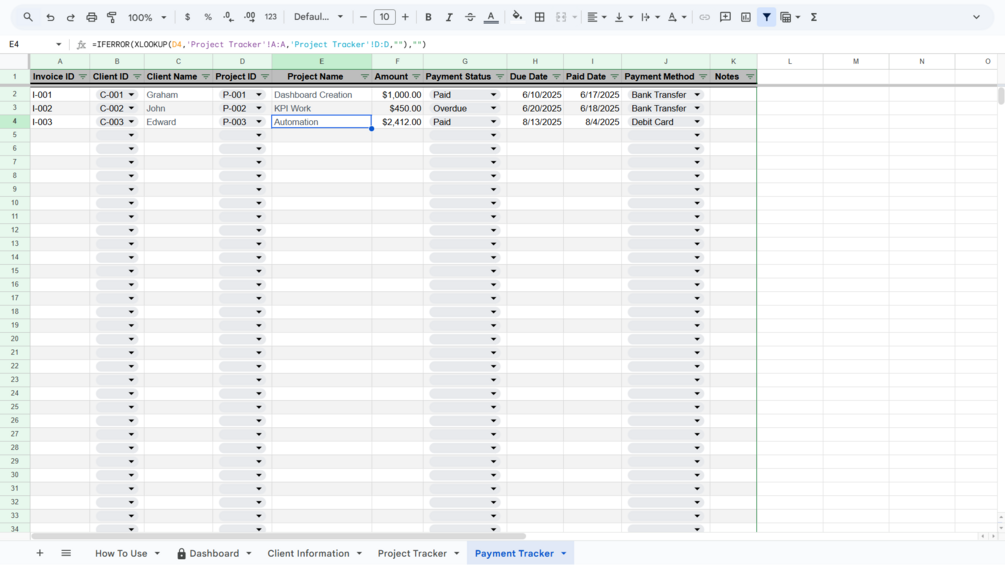Open the text color picker
The image size is (1005, 565).
pos(491,17)
